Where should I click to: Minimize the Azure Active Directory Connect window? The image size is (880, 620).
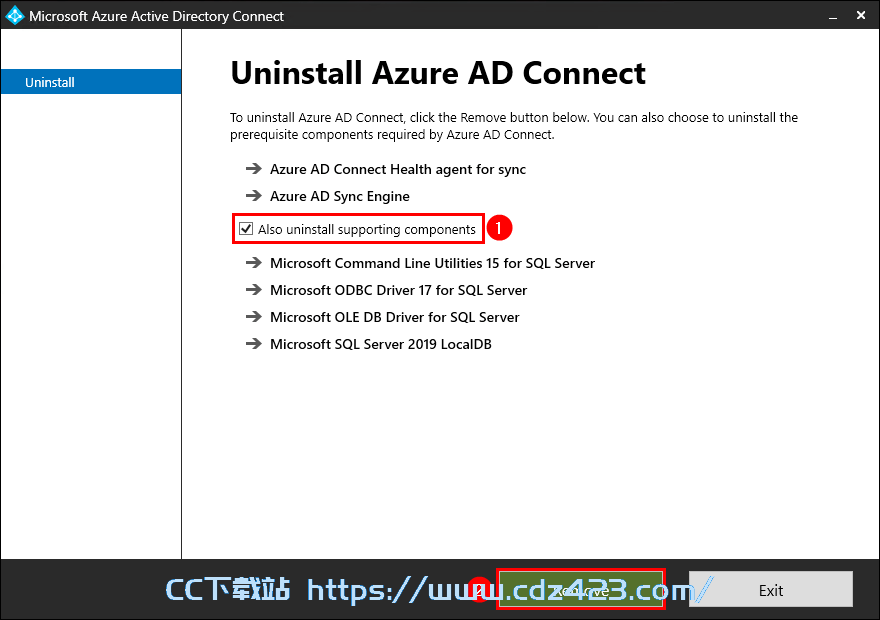coord(833,16)
